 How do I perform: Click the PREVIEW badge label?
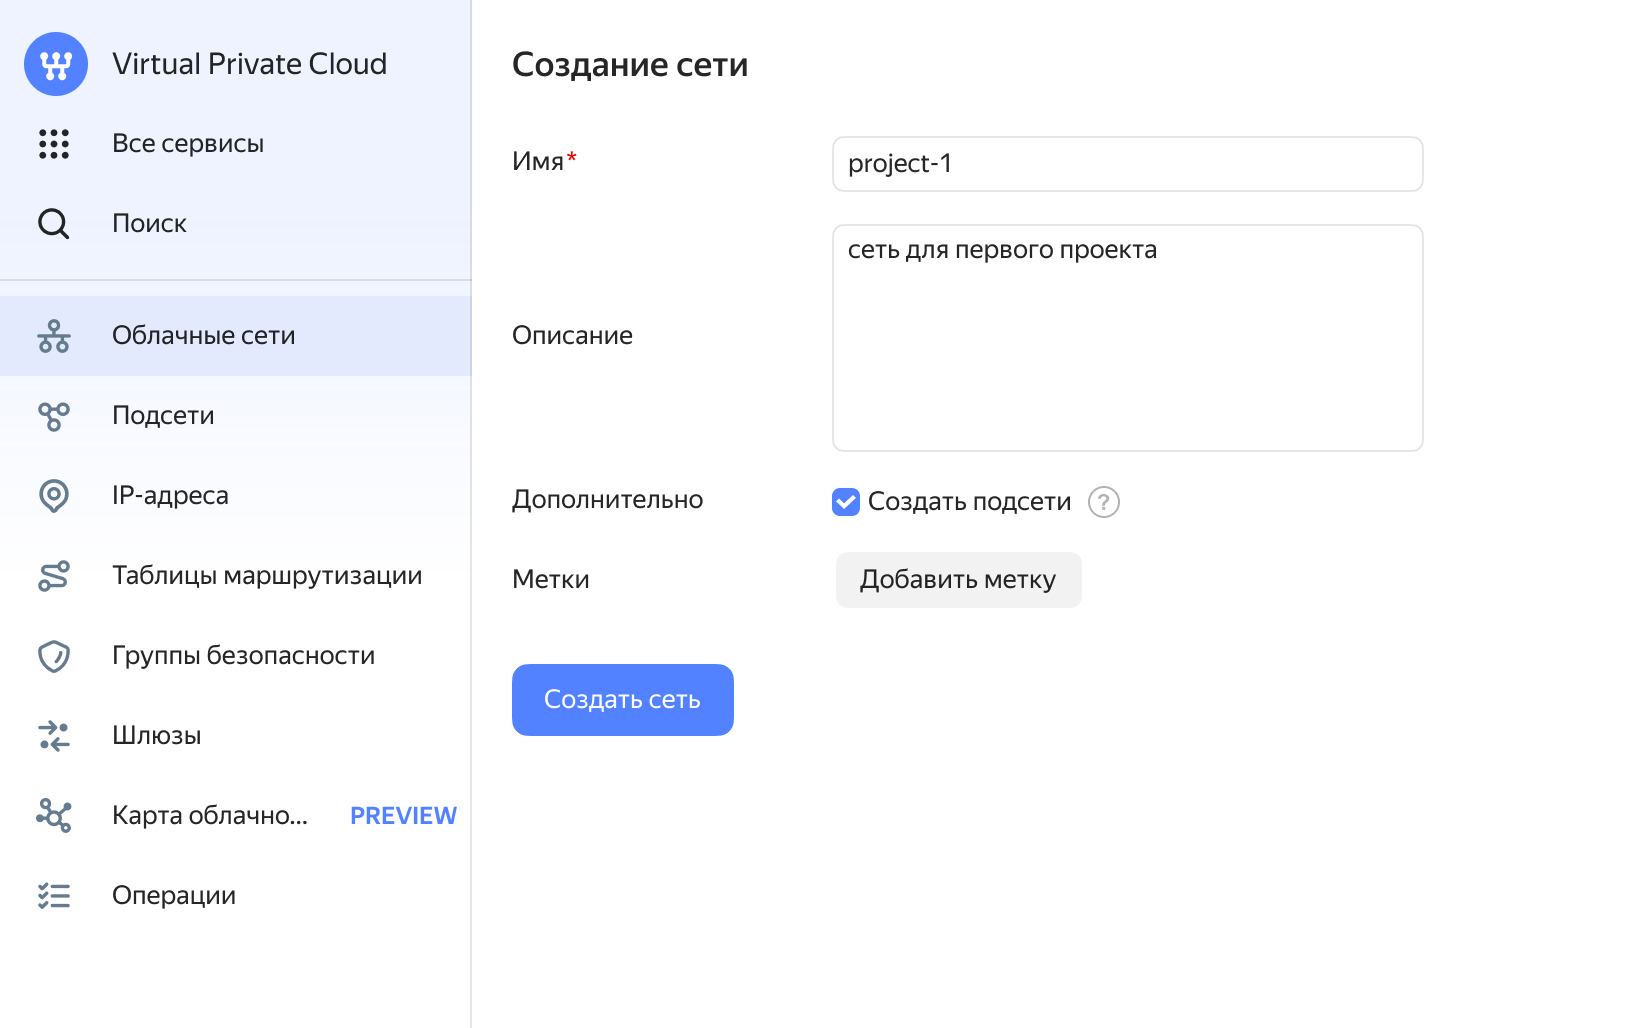(403, 816)
